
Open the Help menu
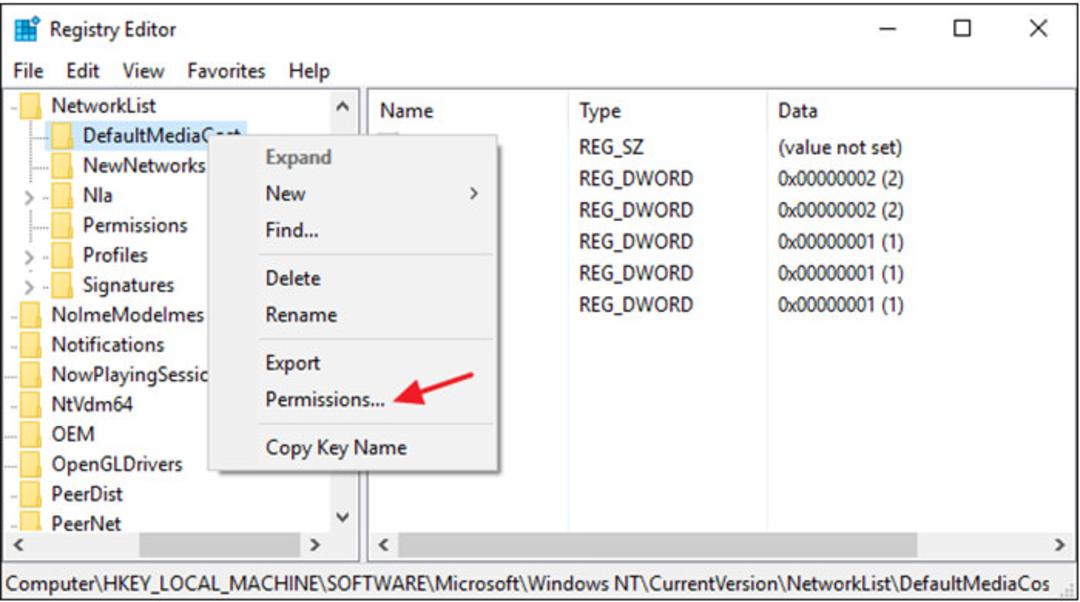pyautogui.click(x=309, y=71)
